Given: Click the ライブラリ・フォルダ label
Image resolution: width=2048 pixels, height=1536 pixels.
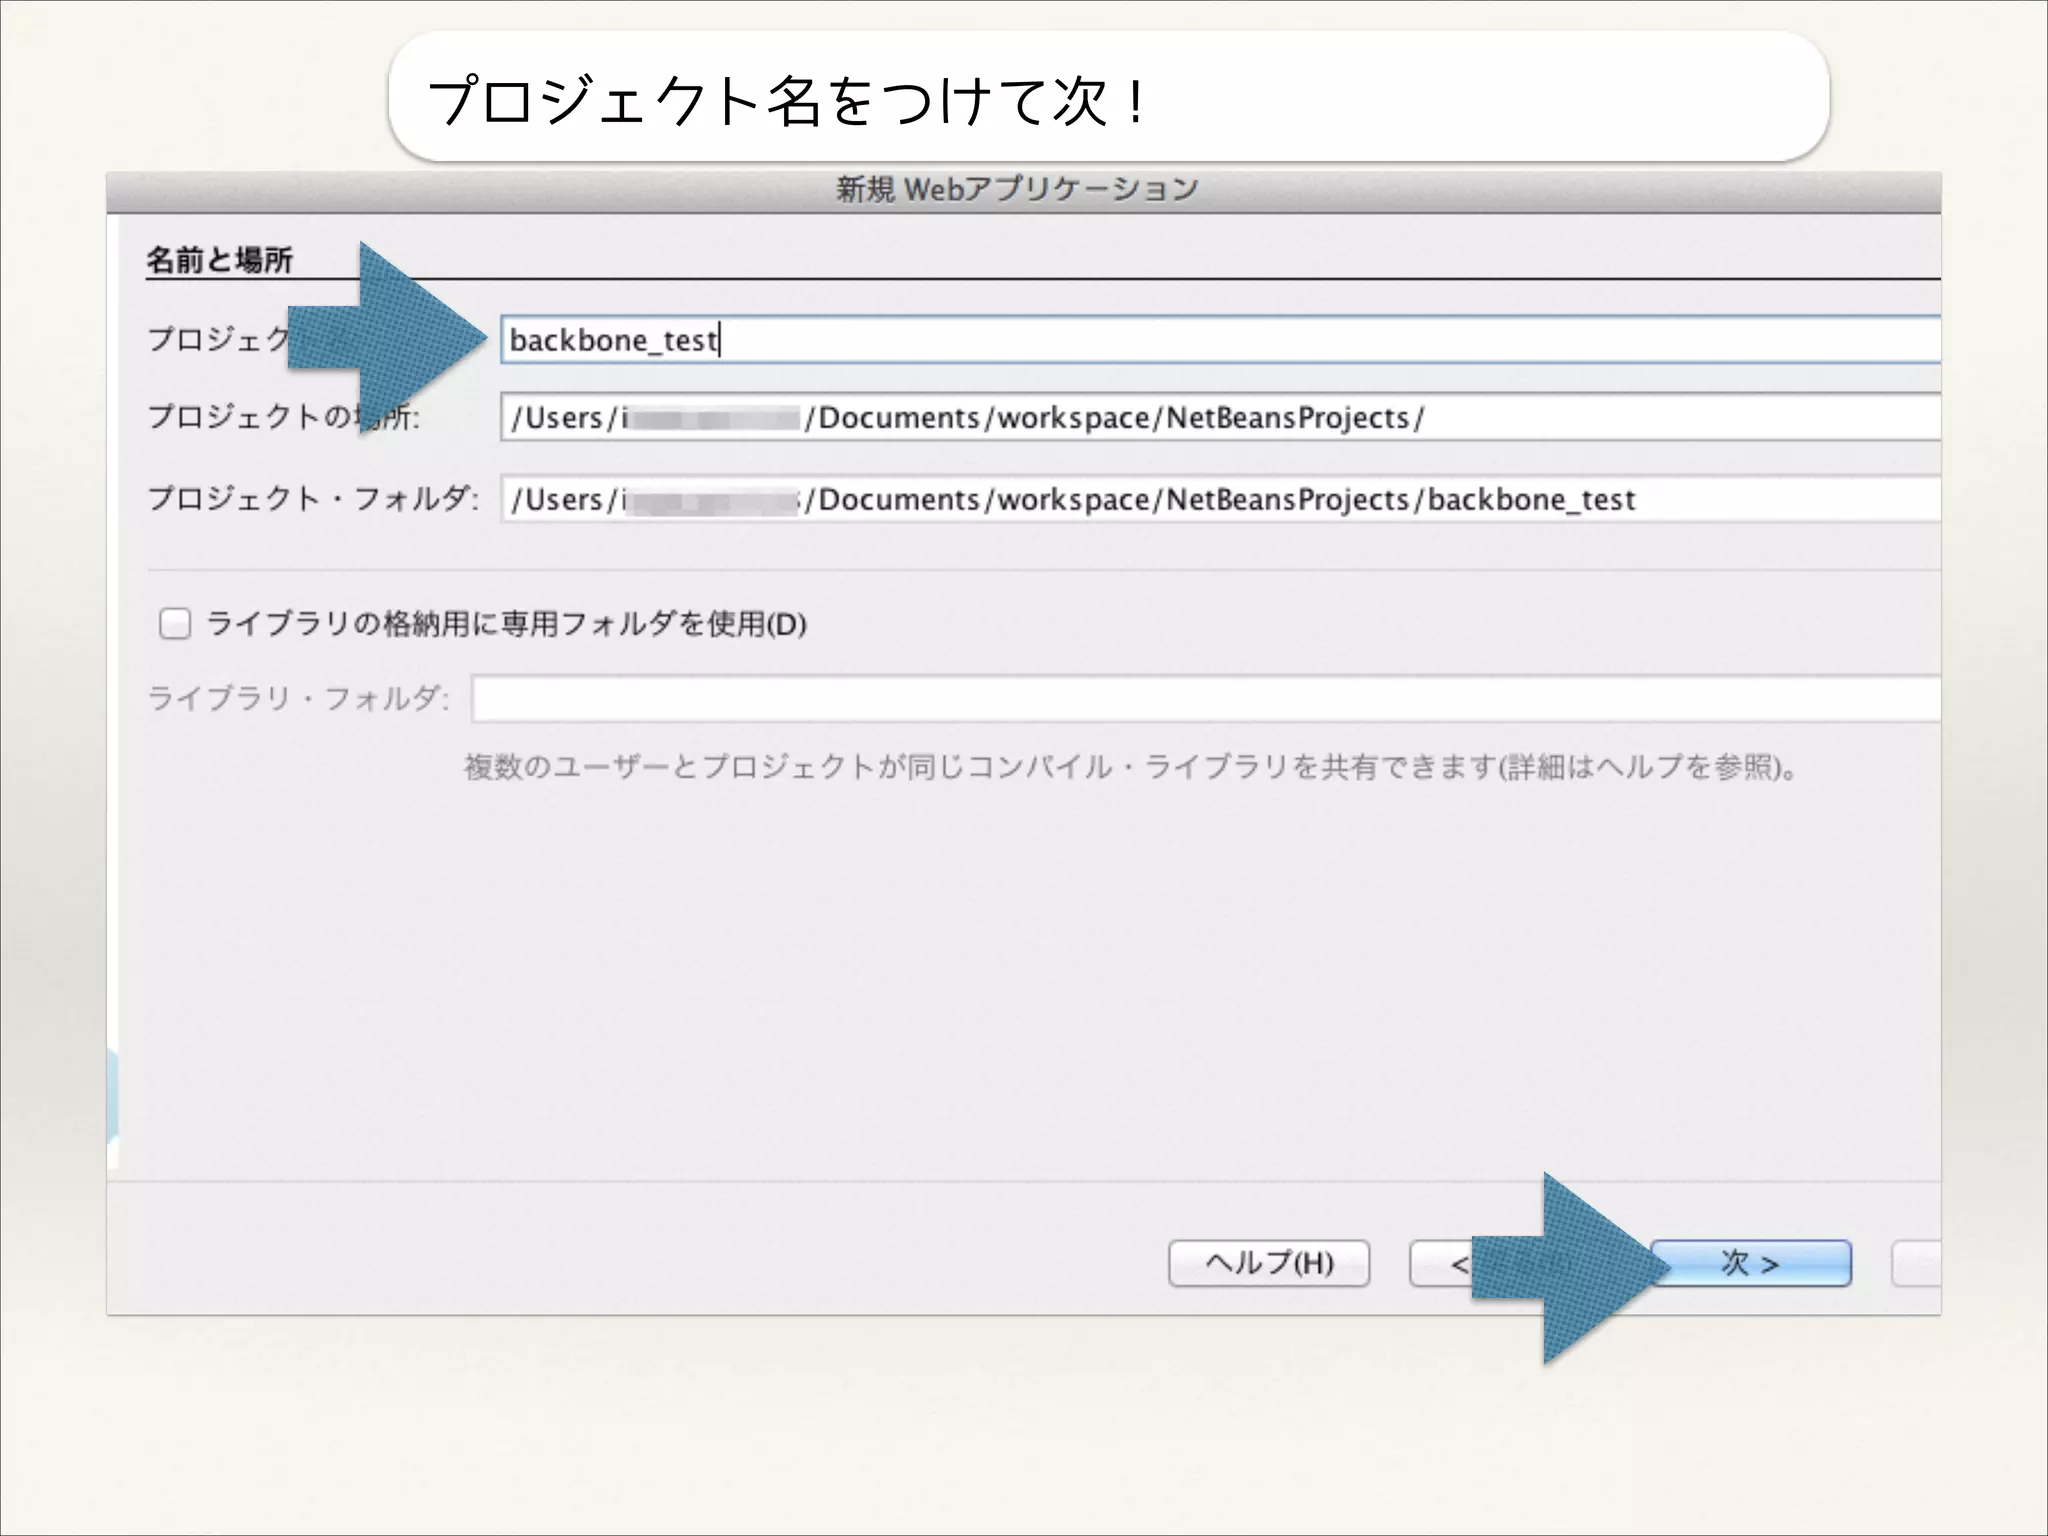Looking at the screenshot, I should click(x=298, y=697).
